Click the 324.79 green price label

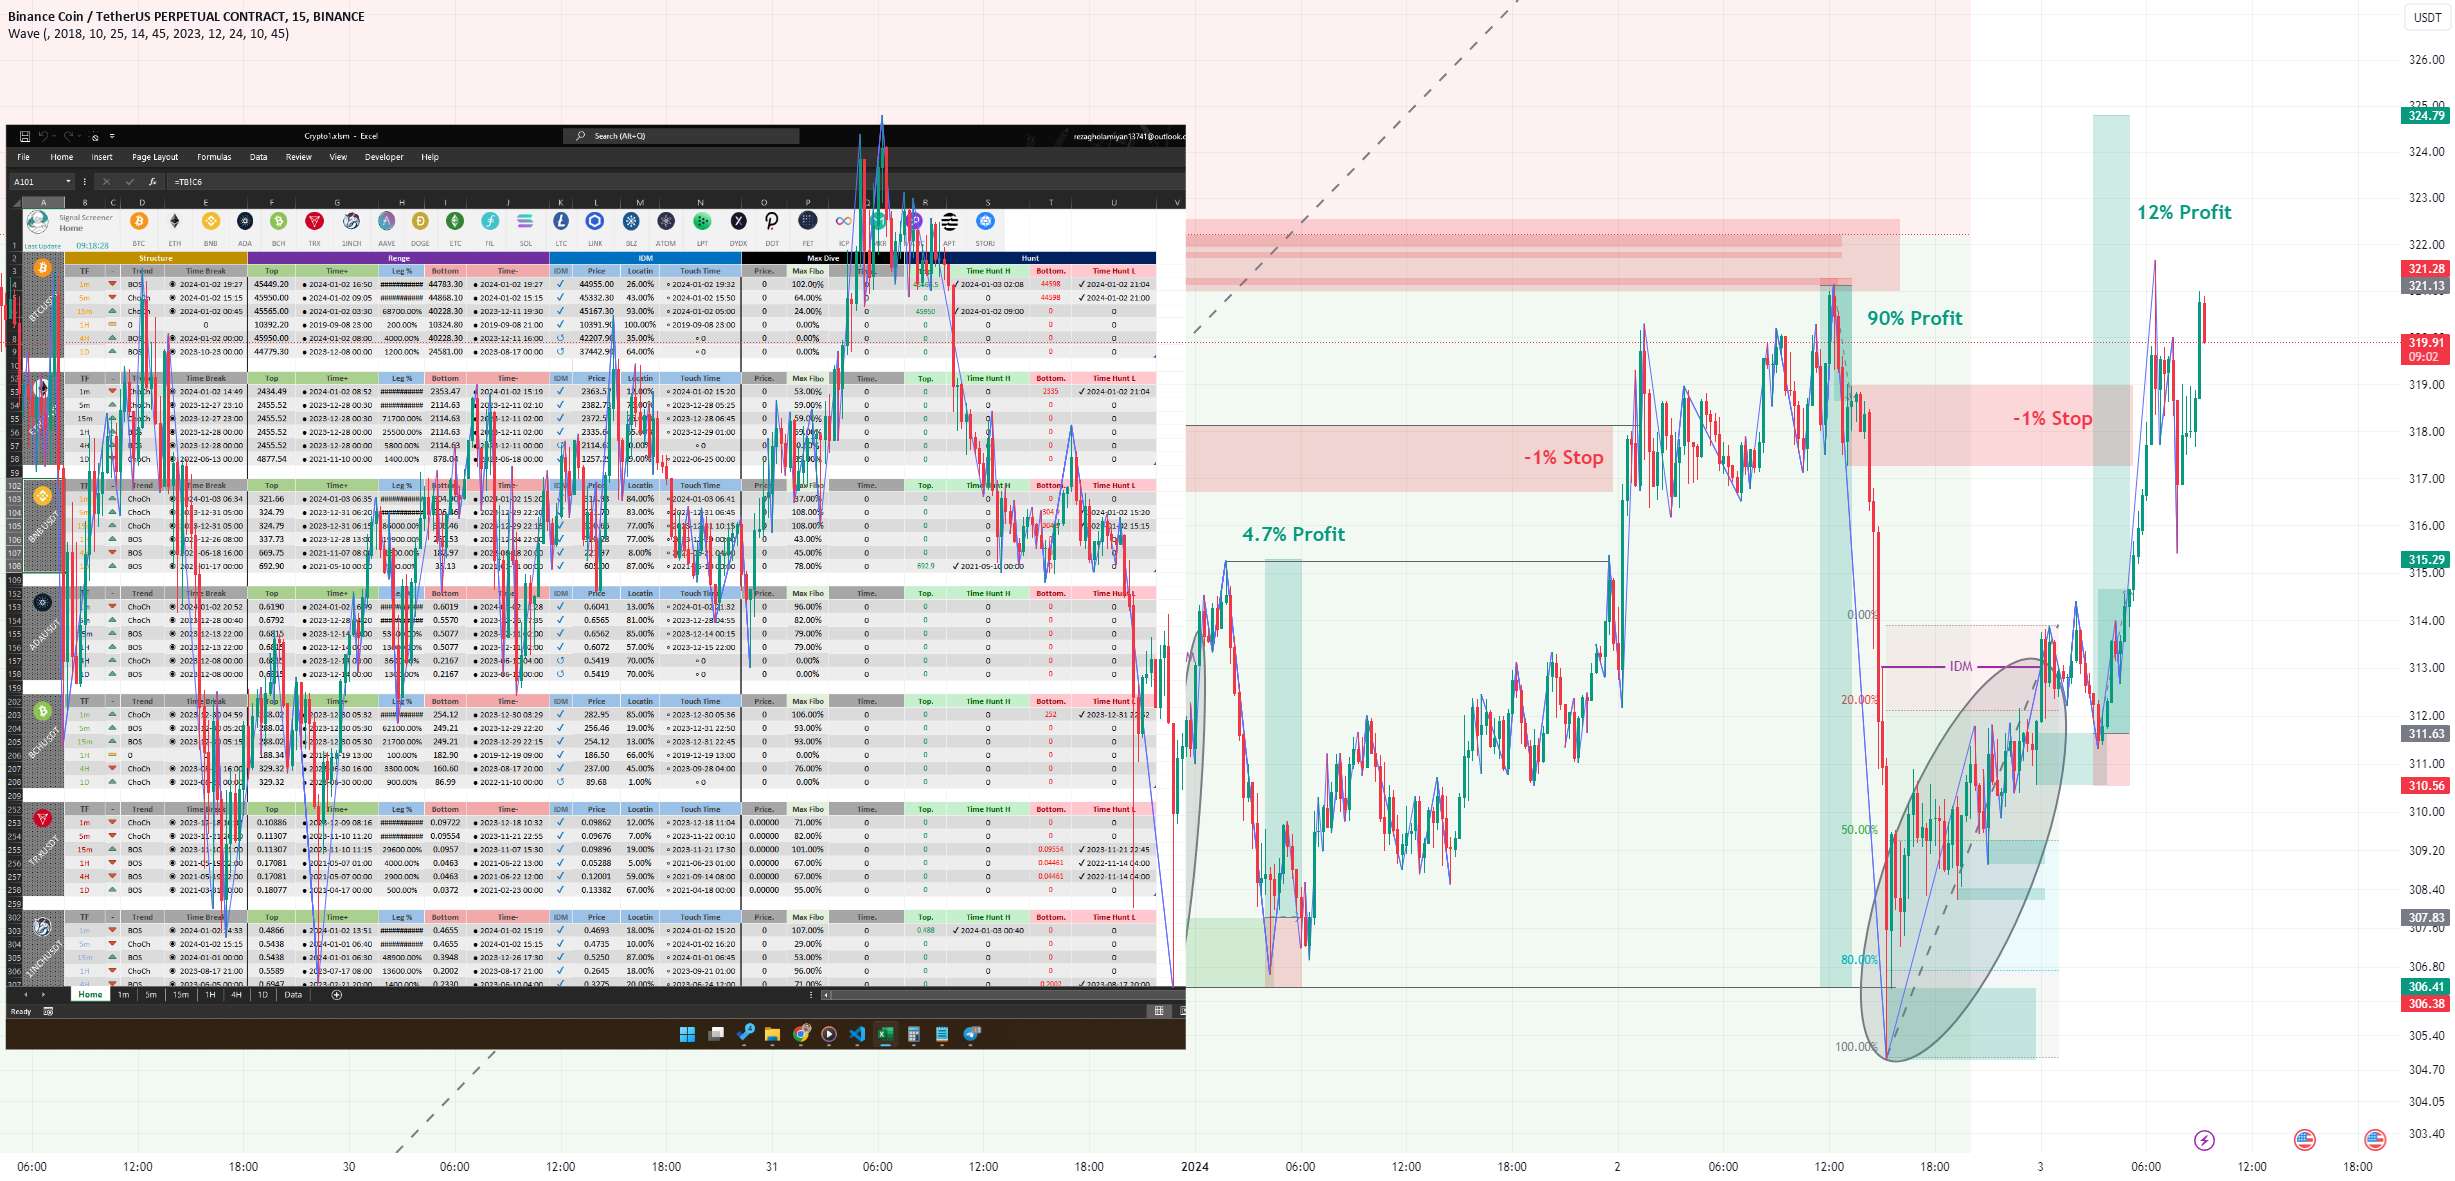click(2426, 116)
